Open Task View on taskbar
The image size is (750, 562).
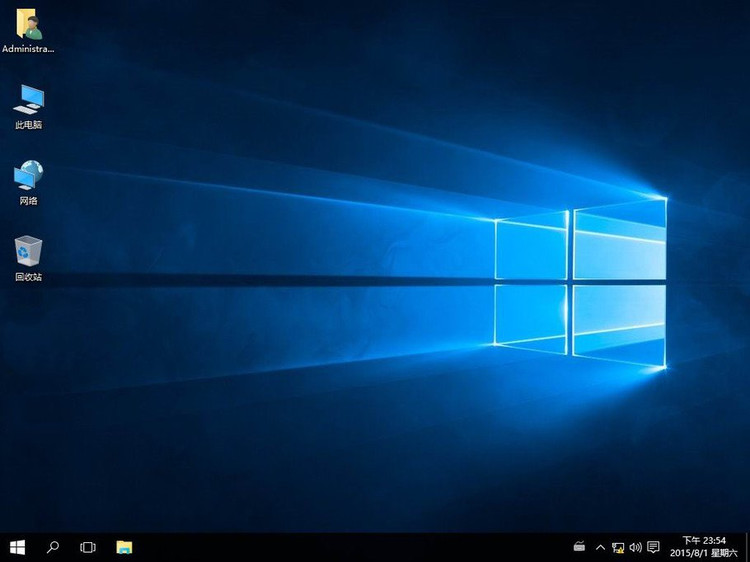pyautogui.click(x=88, y=547)
